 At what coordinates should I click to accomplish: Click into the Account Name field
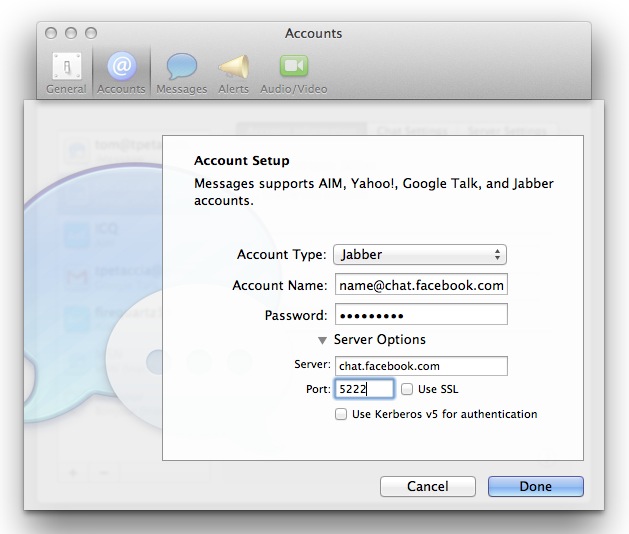[420, 285]
